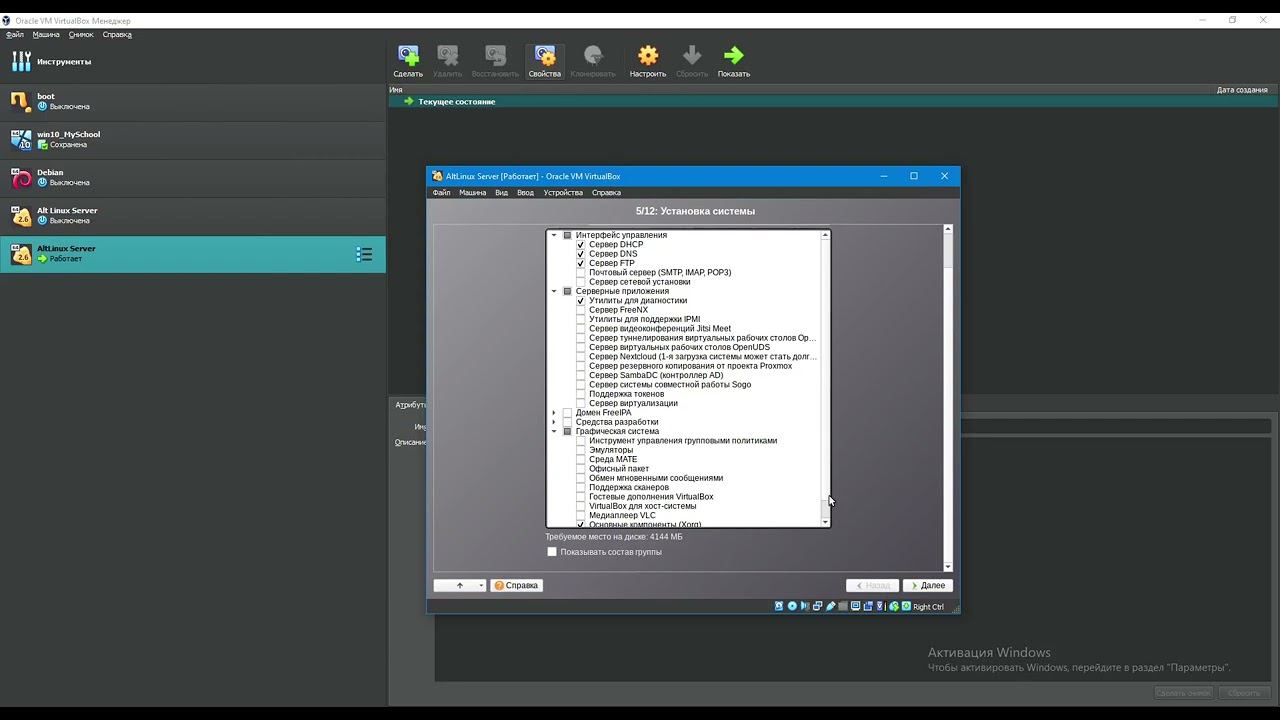Click the Дата создания column header
The width and height of the screenshot is (1280, 720).
(x=1242, y=90)
